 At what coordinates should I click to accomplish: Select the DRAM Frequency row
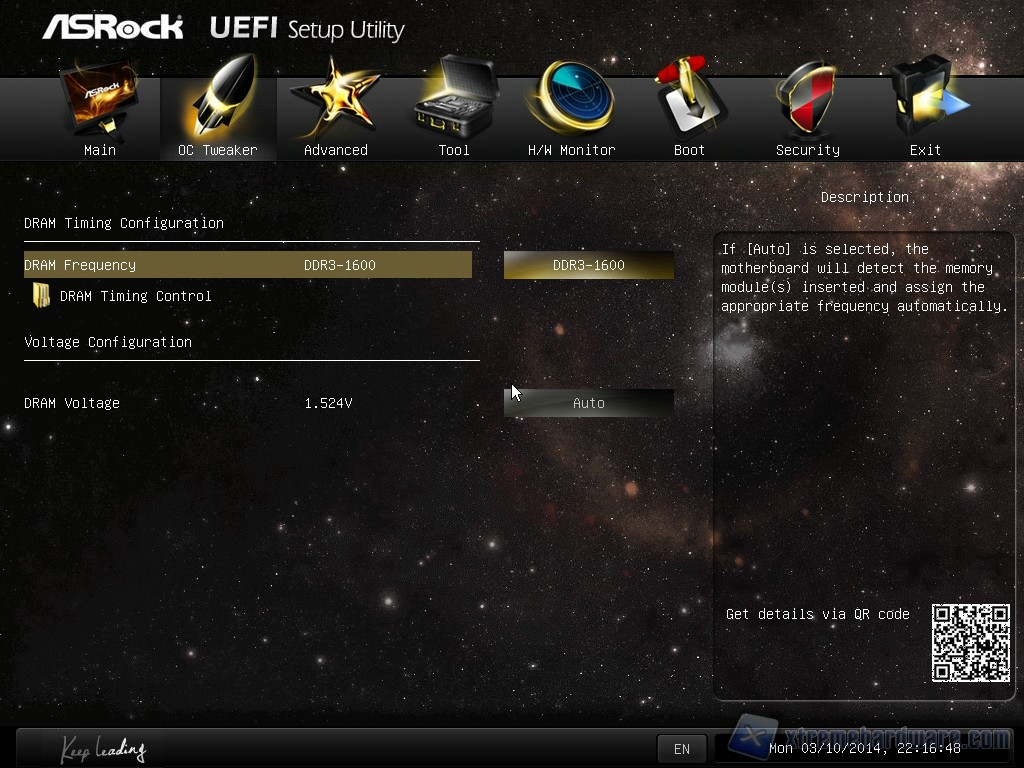click(248, 265)
